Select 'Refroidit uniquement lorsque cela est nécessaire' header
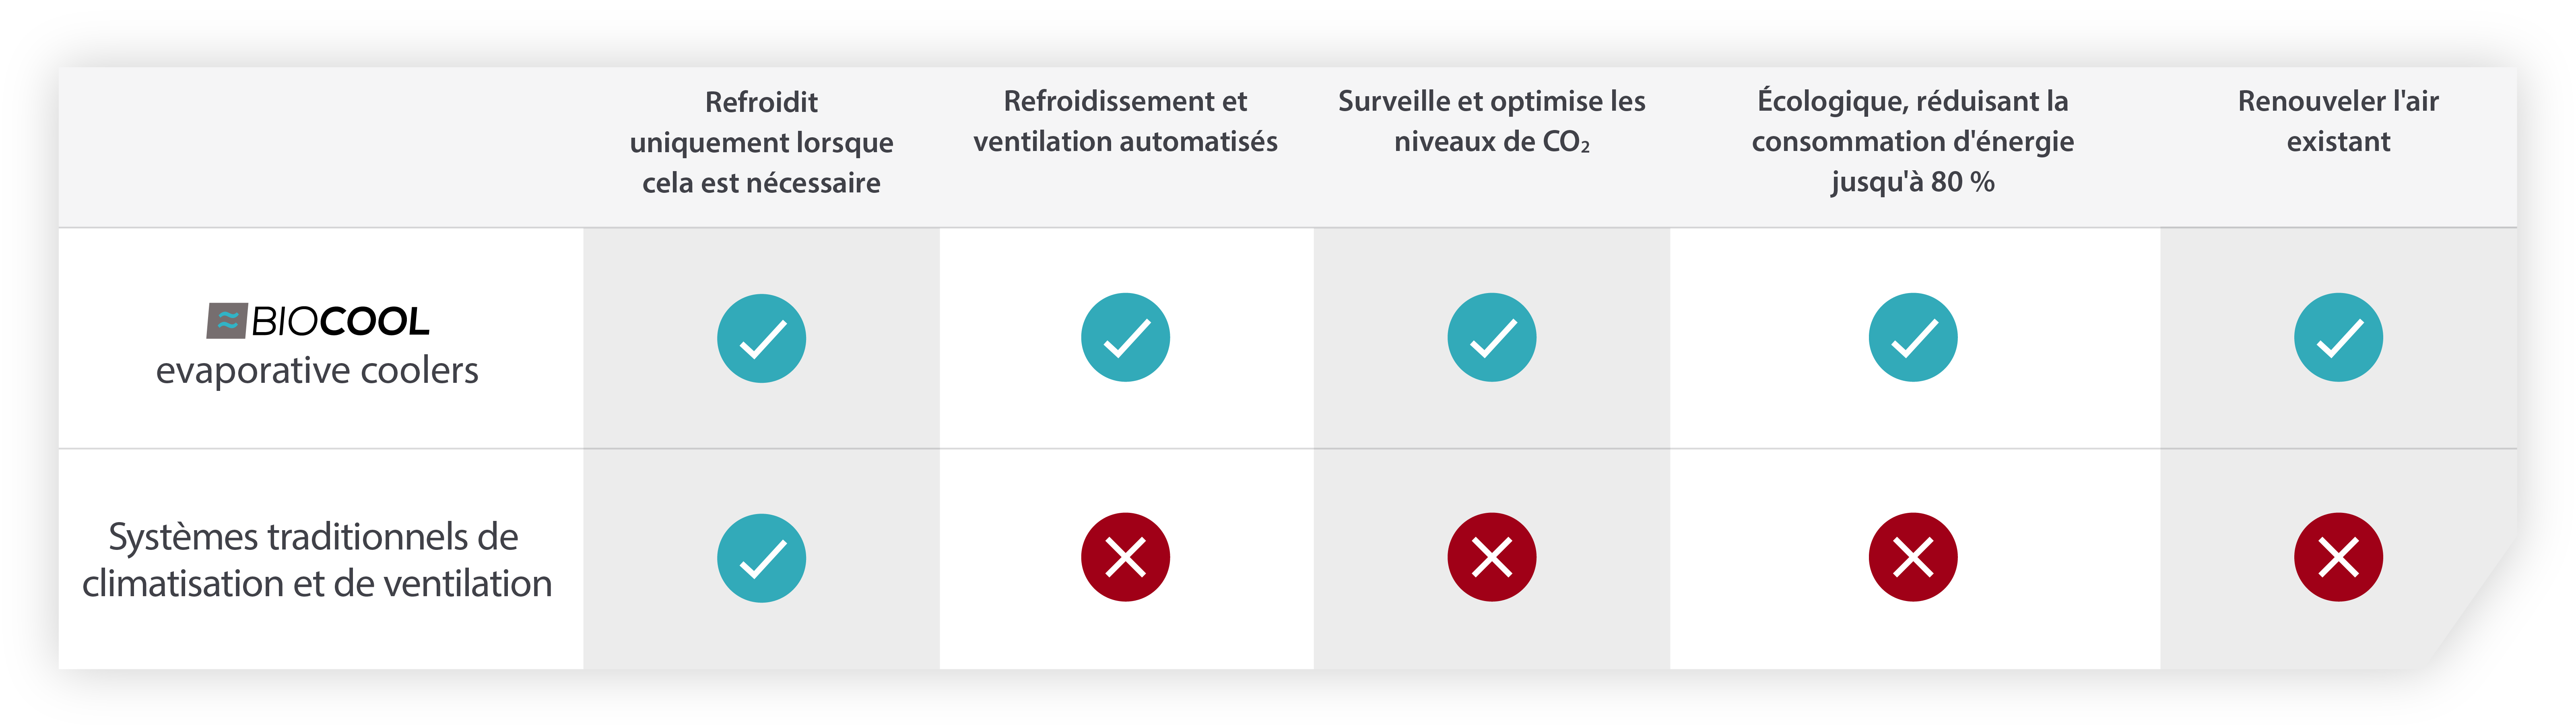This screenshot has height=725, width=2576. (x=761, y=142)
